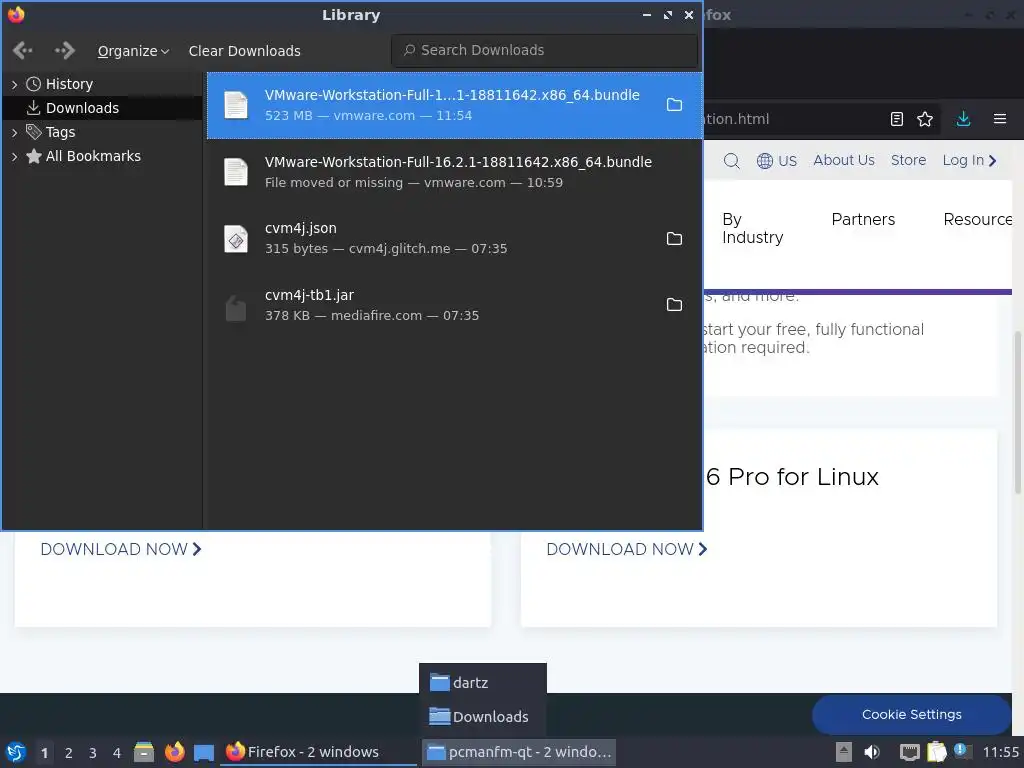Select Downloads in Library sidebar
Viewport: 1024px width, 768px height.
pos(82,108)
